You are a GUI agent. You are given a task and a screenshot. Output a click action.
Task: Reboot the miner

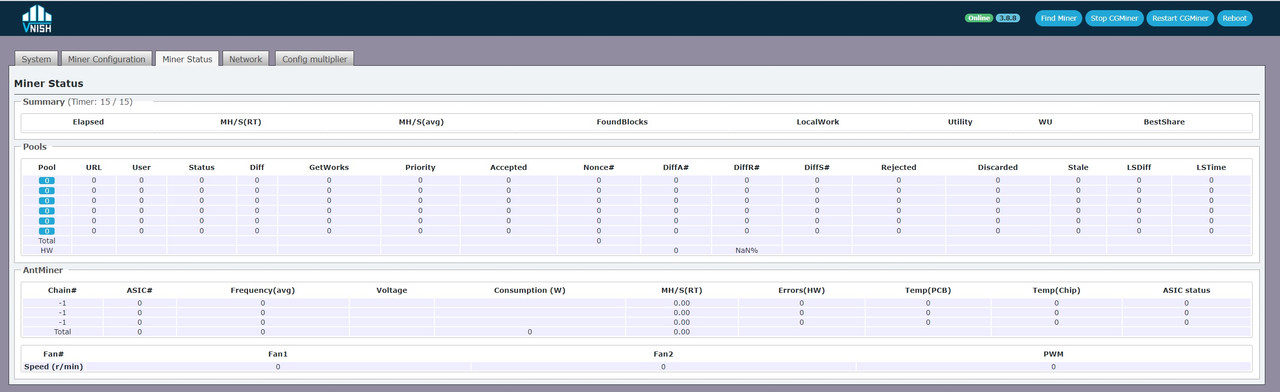tap(1234, 18)
